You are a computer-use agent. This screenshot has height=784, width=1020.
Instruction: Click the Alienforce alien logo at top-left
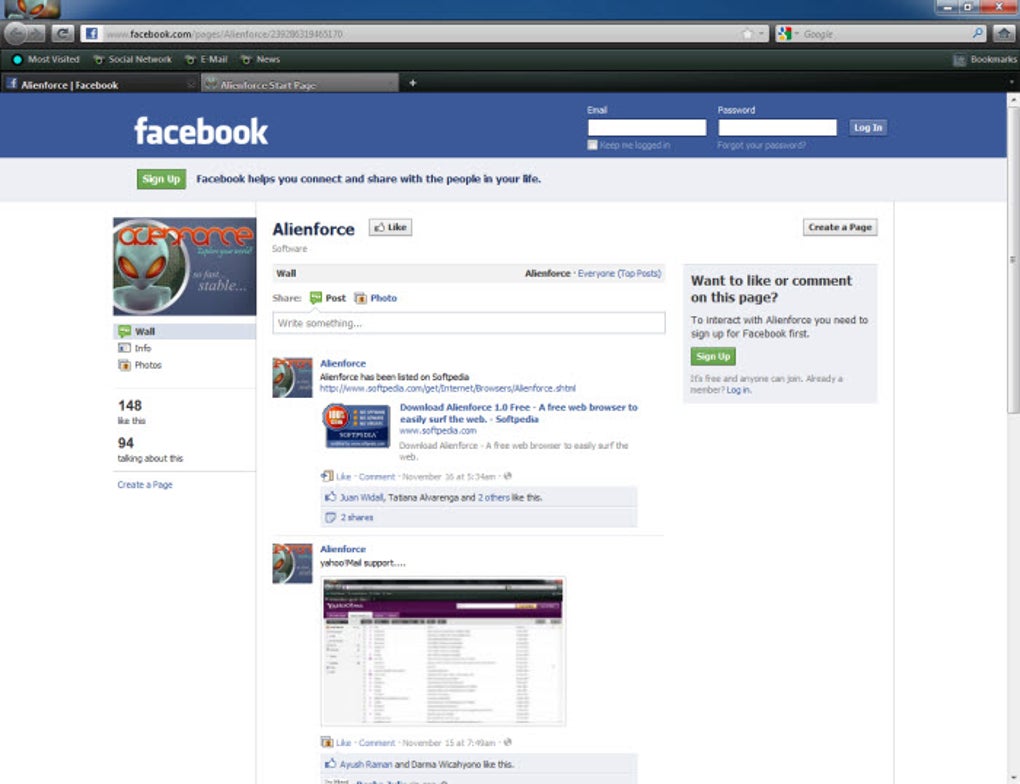click(x=33, y=9)
